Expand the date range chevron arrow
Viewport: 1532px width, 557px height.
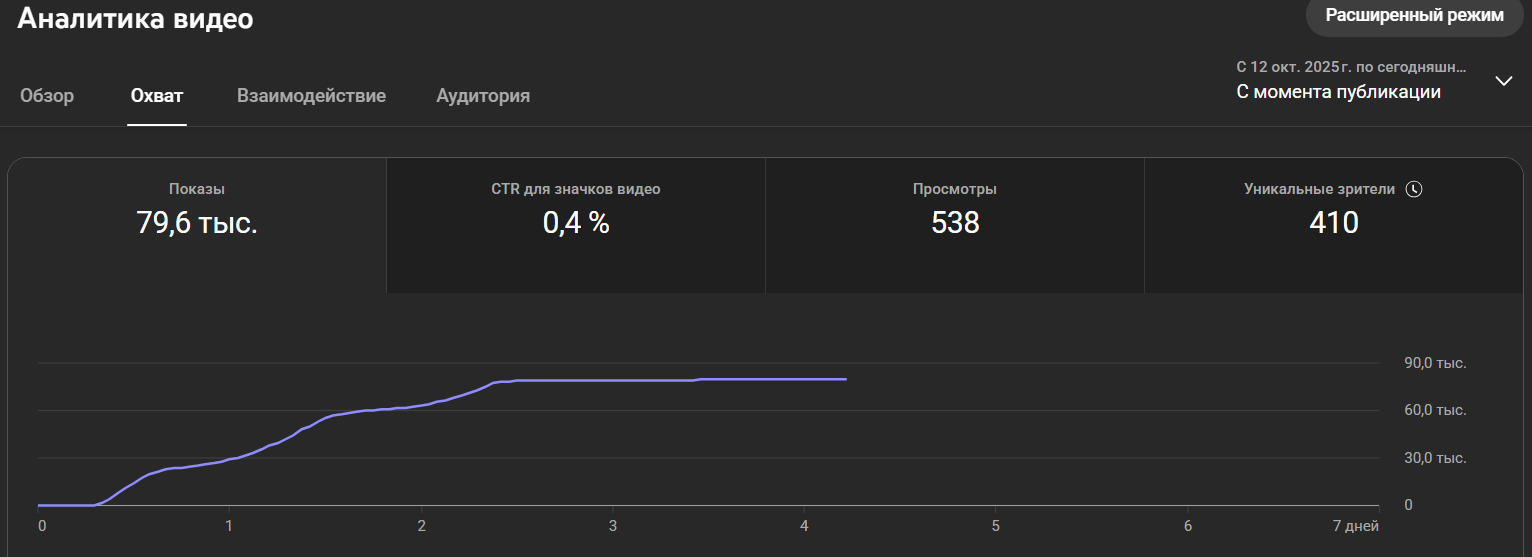[1503, 81]
